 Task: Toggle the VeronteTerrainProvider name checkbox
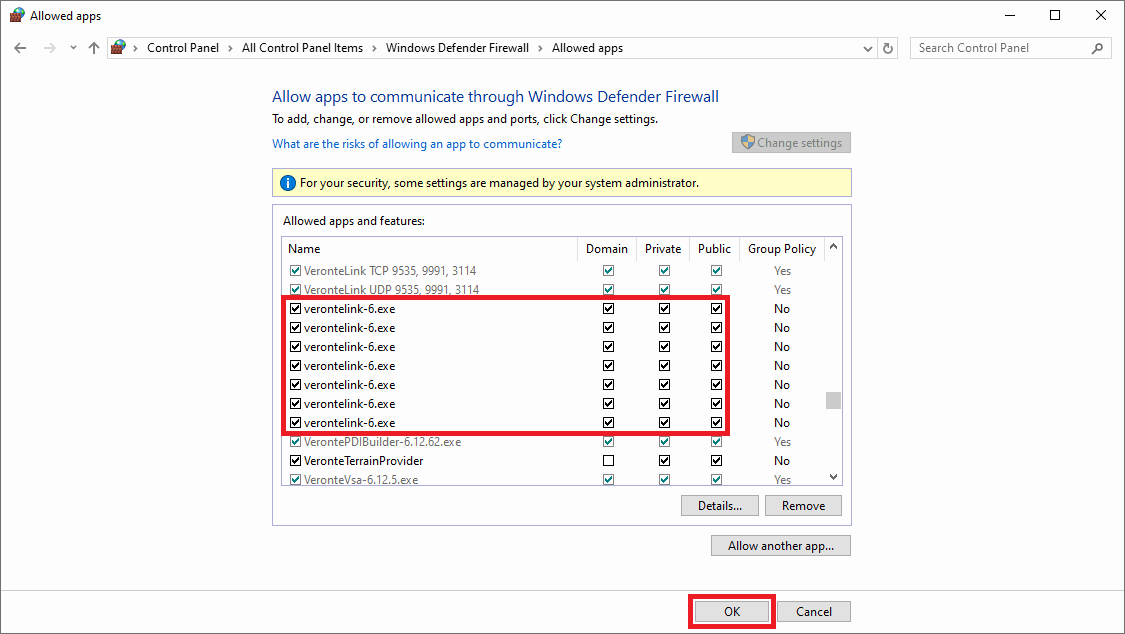pos(295,461)
